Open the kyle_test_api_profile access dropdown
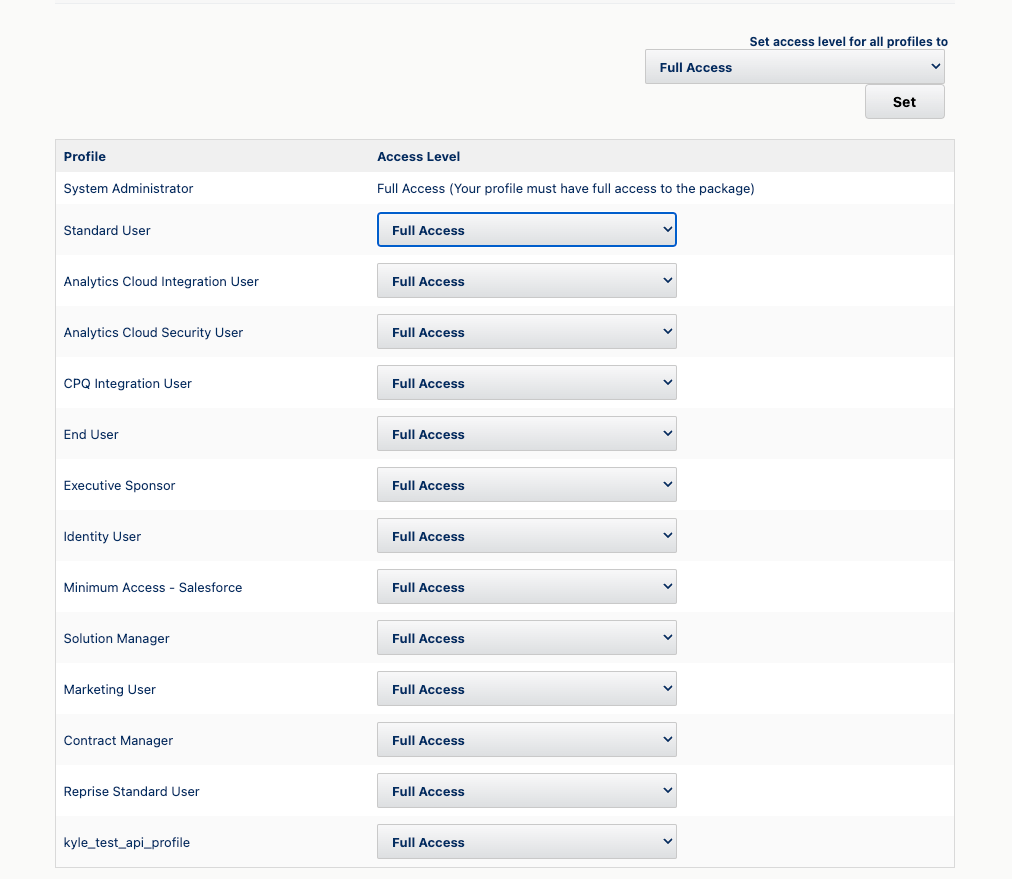 527,841
